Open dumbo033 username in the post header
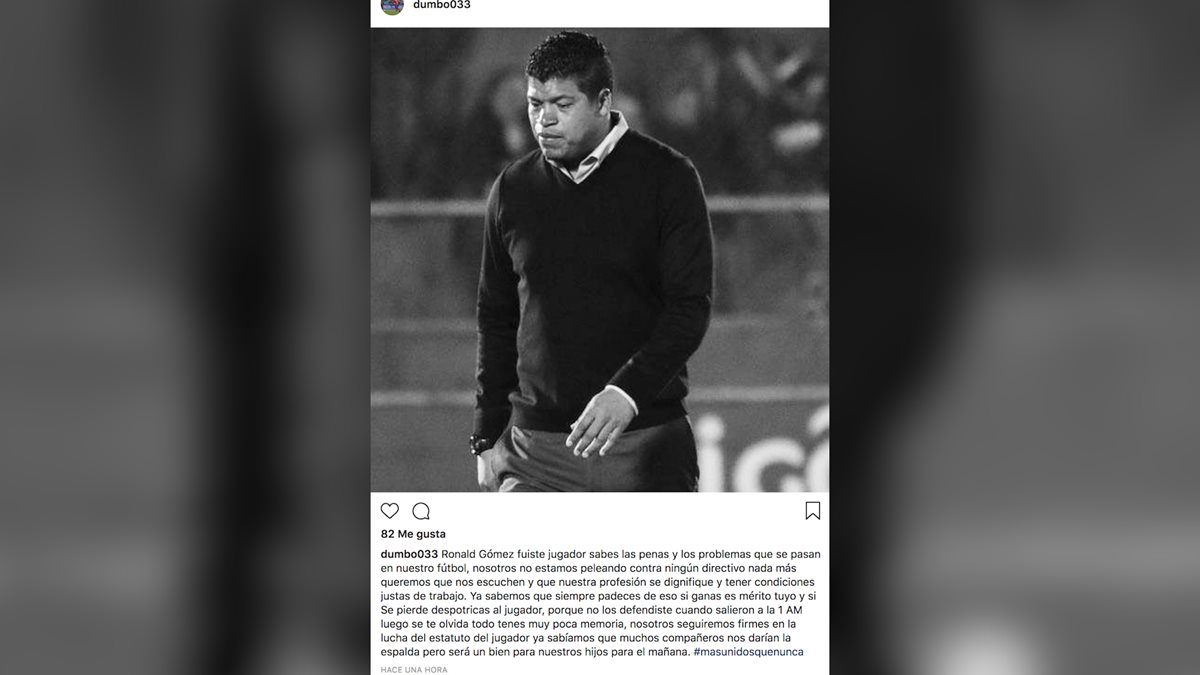The height and width of the screenshot is (675, 1200). point(442,5)
